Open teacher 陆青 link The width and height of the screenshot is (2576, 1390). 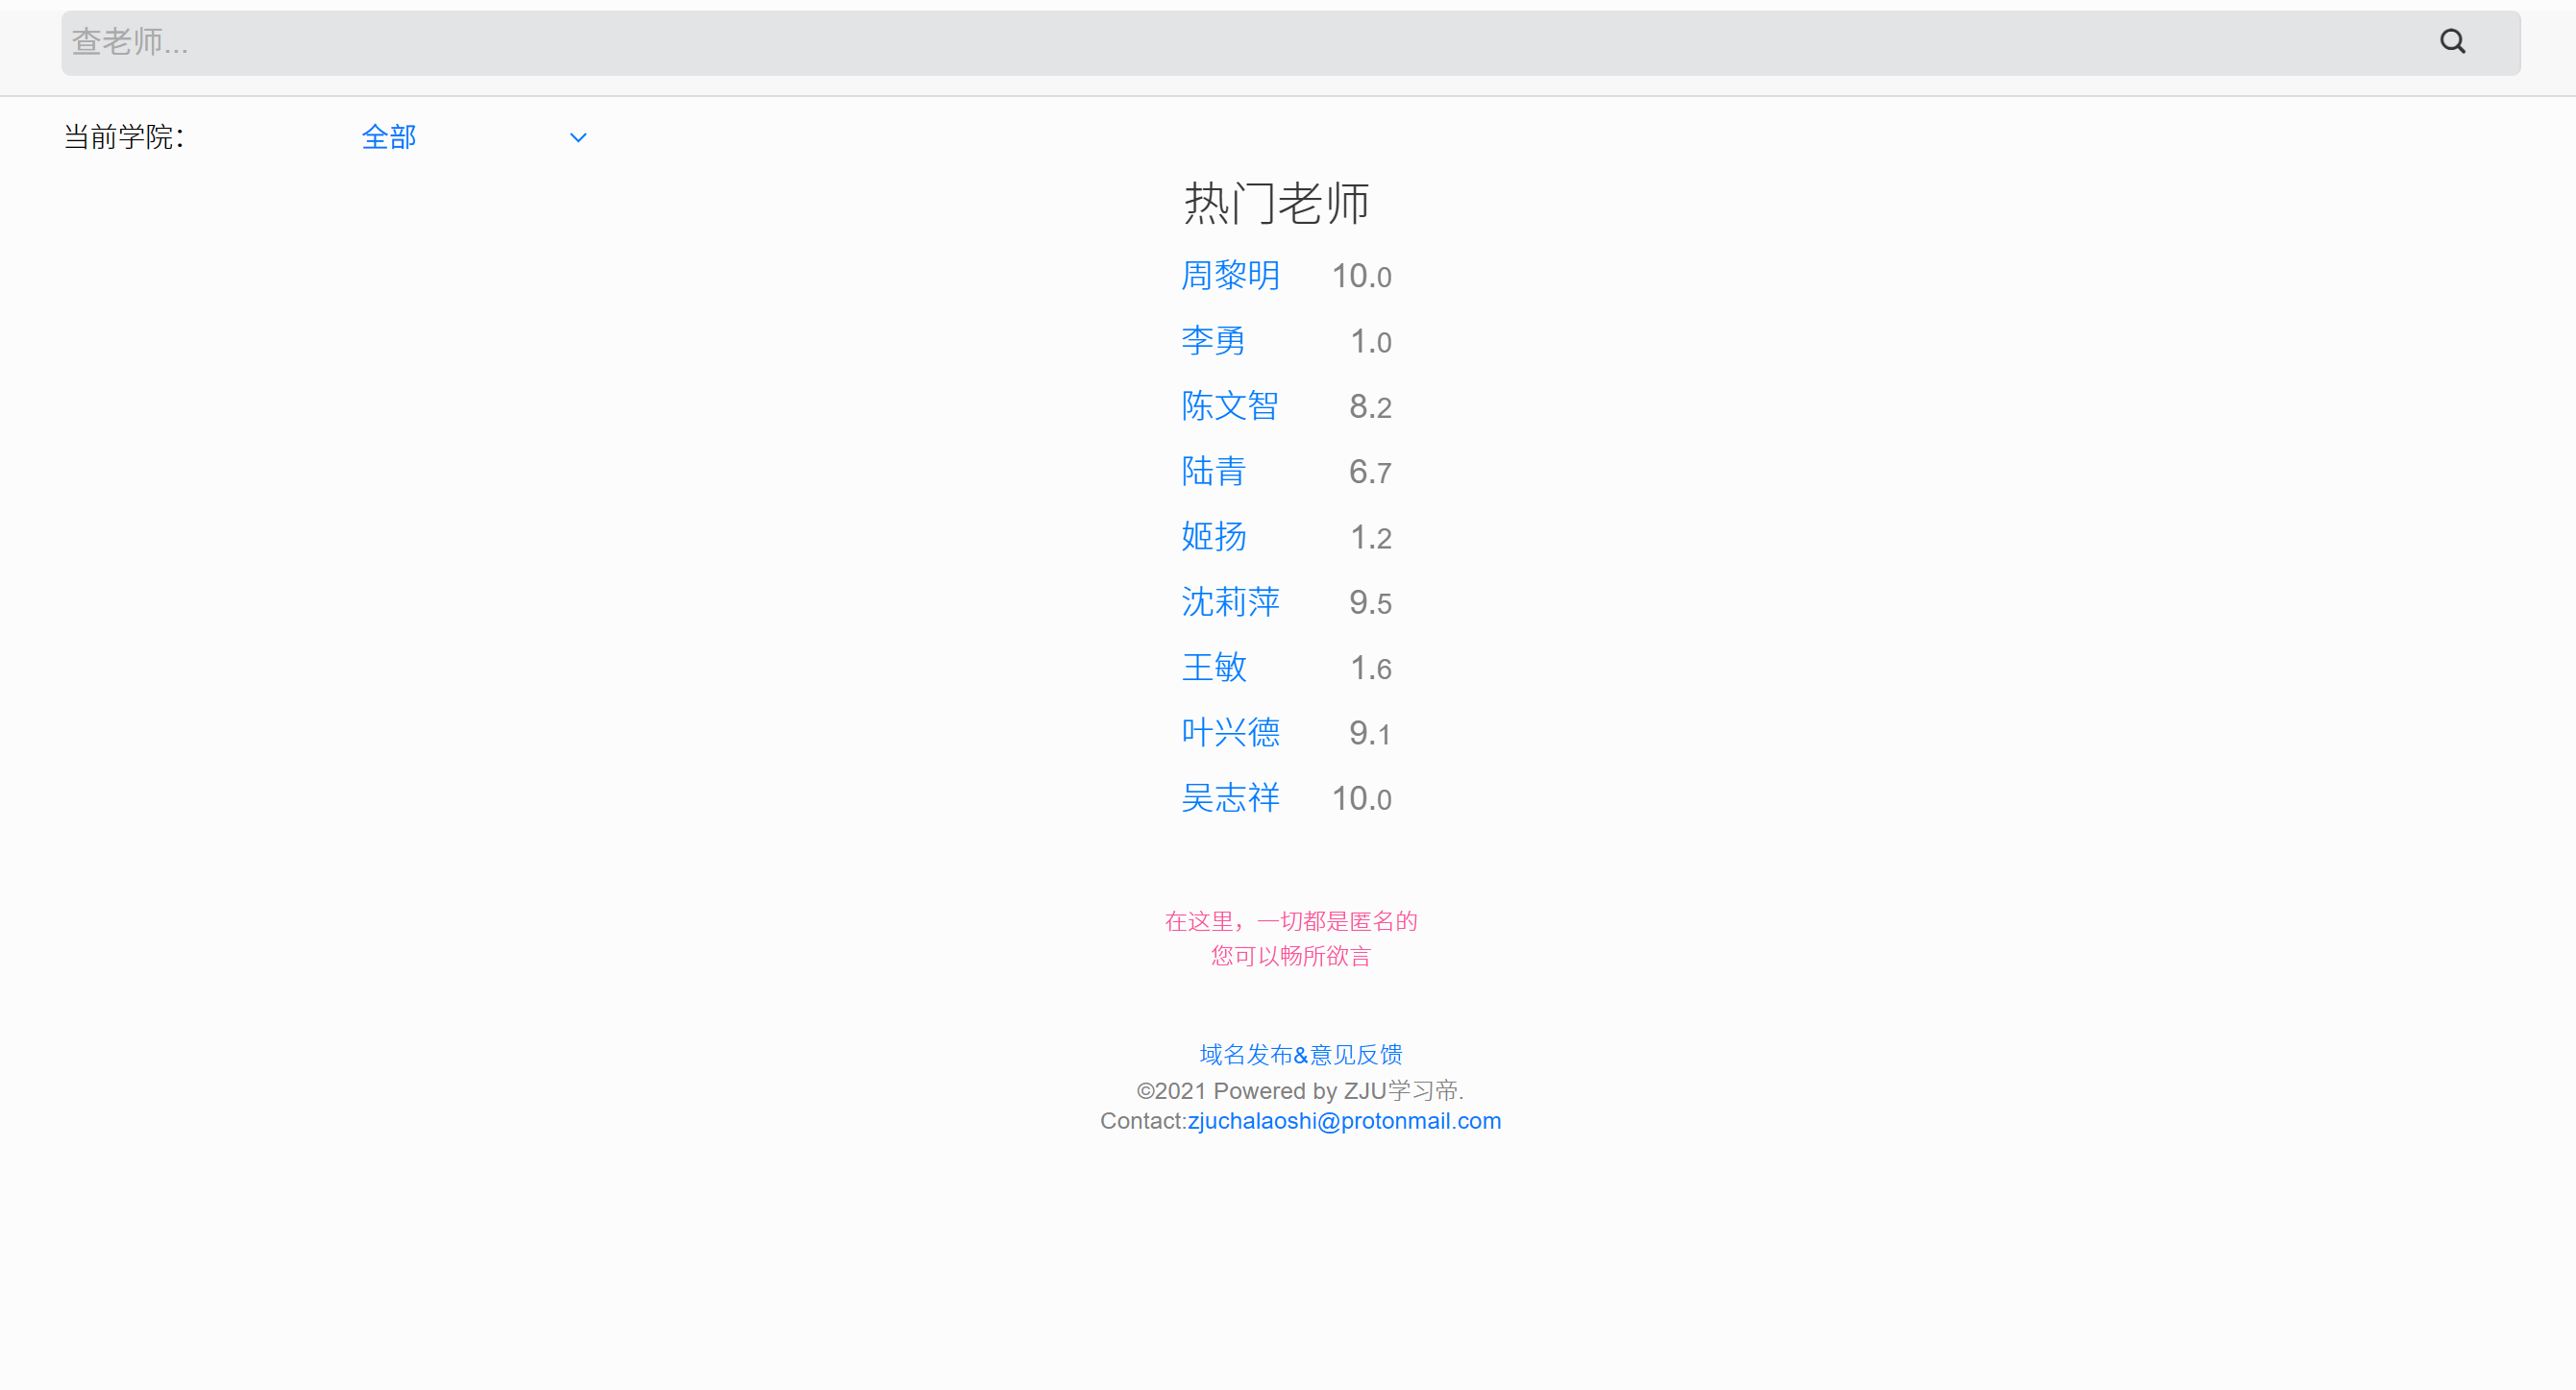point(1212,471)
